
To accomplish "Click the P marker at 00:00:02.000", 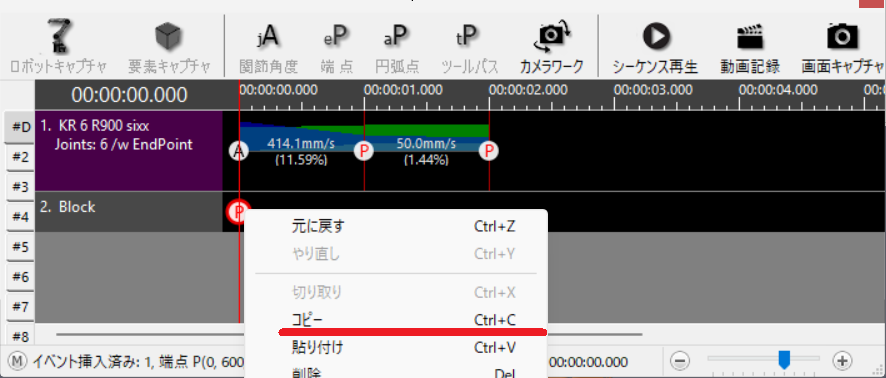I will point(489,151).
